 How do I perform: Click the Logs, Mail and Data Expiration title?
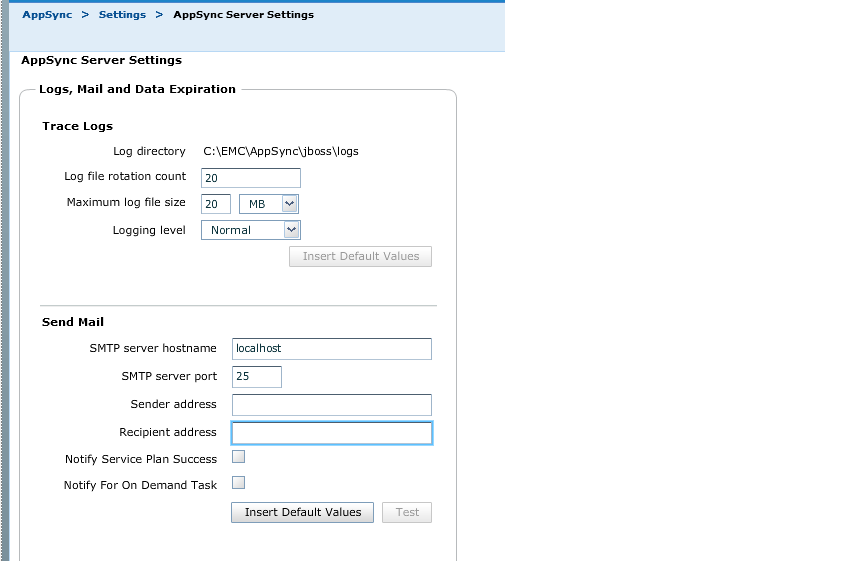(x=137, y=90)
